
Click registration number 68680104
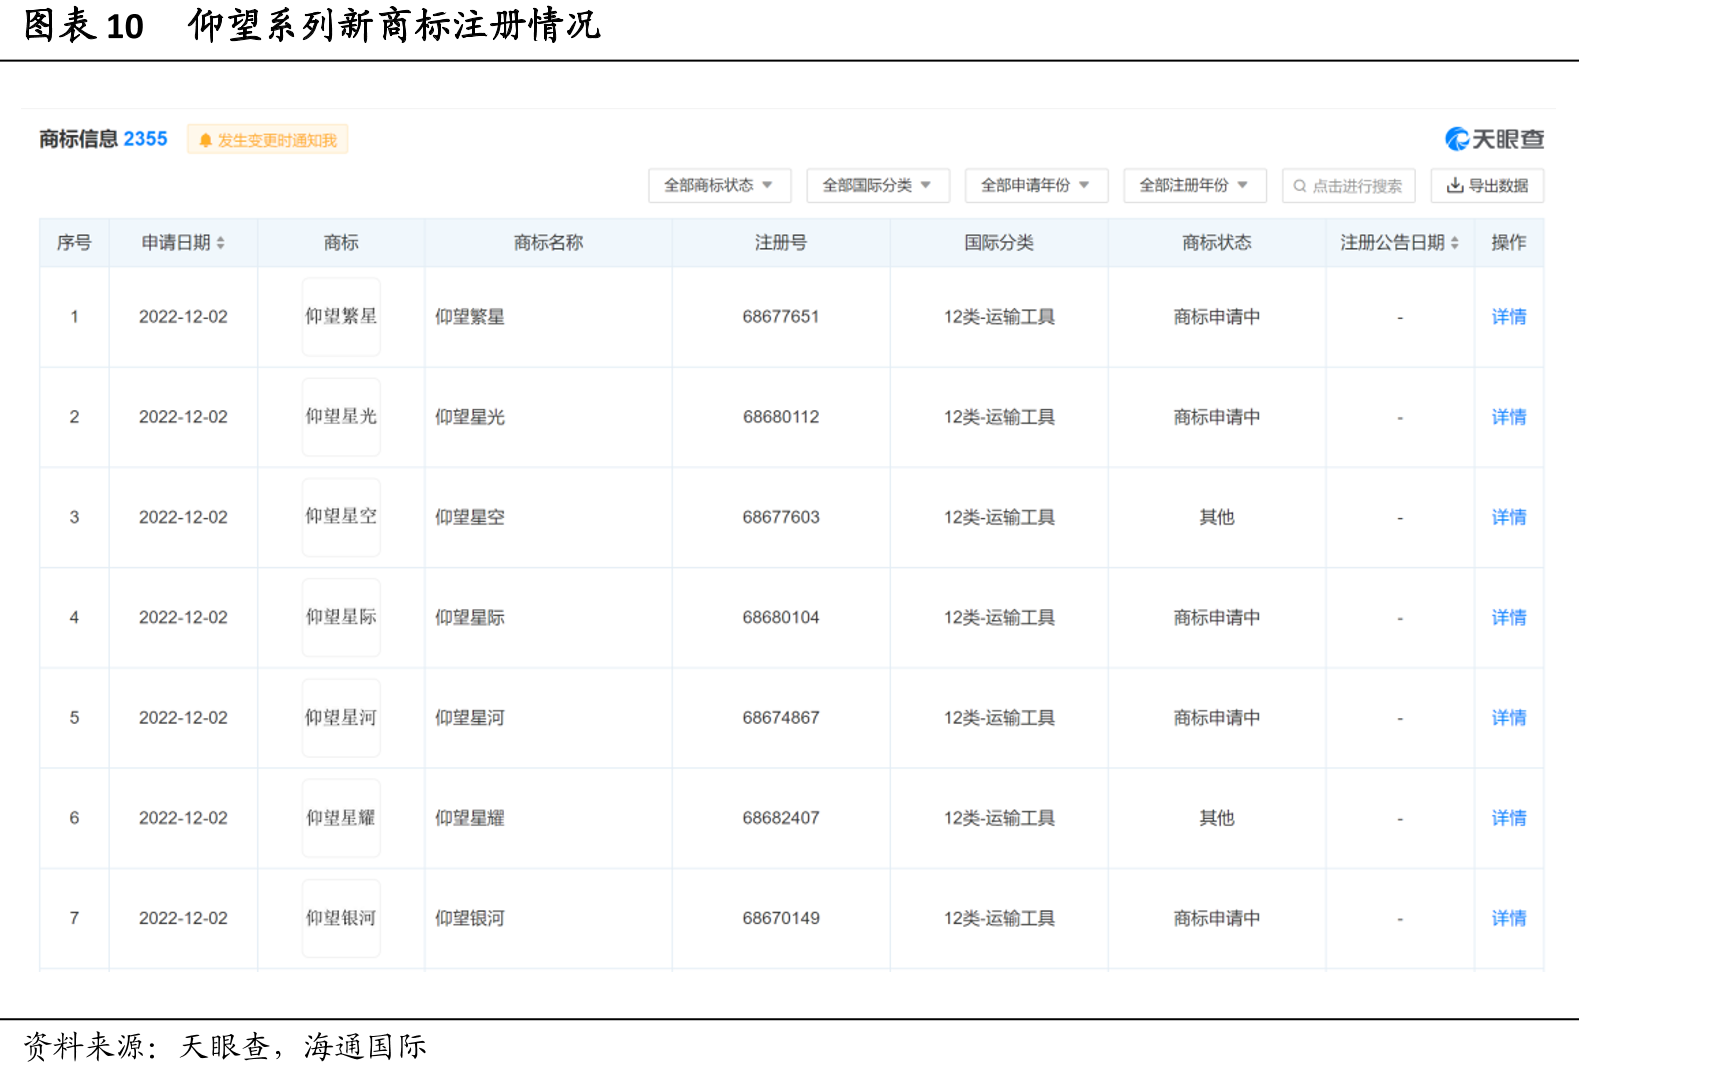coord(781,618)
